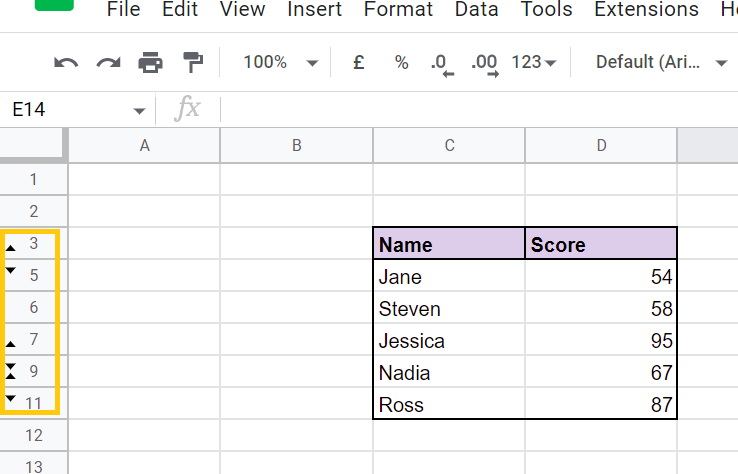Decrease decimal places icon
The height and width of the screenshot is (474, 738).
coord(441,63)
